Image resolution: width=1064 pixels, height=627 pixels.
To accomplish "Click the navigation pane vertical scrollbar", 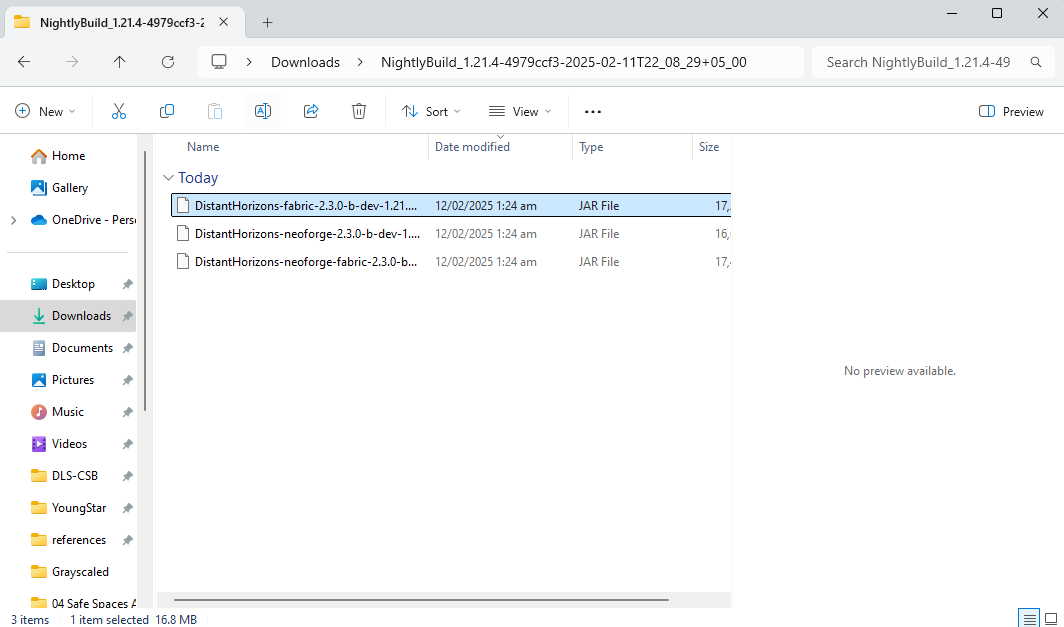I will [145, 281].
